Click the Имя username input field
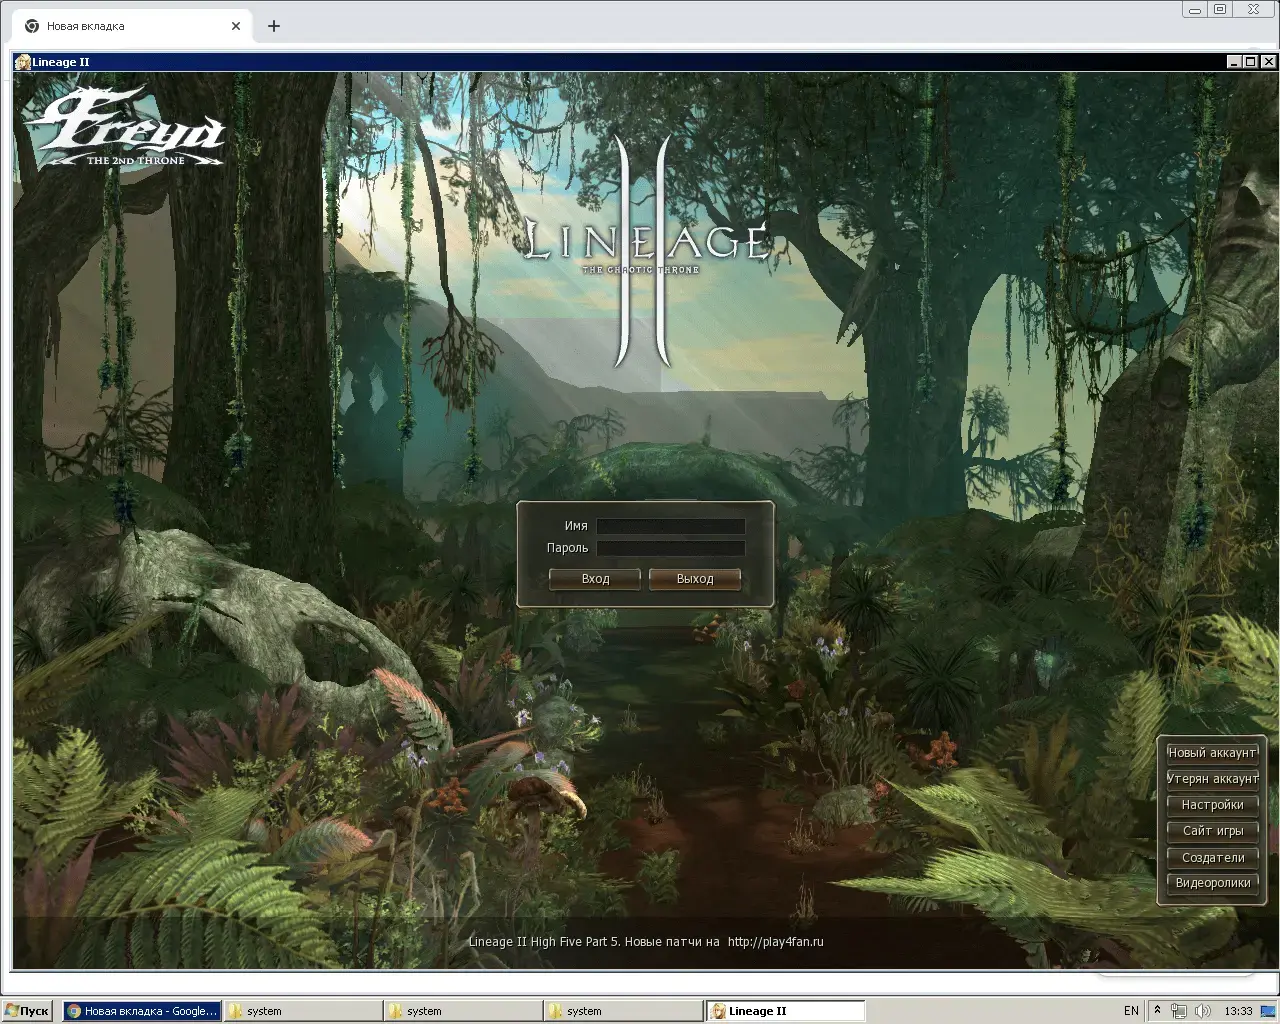 click(x=671, y=526)
